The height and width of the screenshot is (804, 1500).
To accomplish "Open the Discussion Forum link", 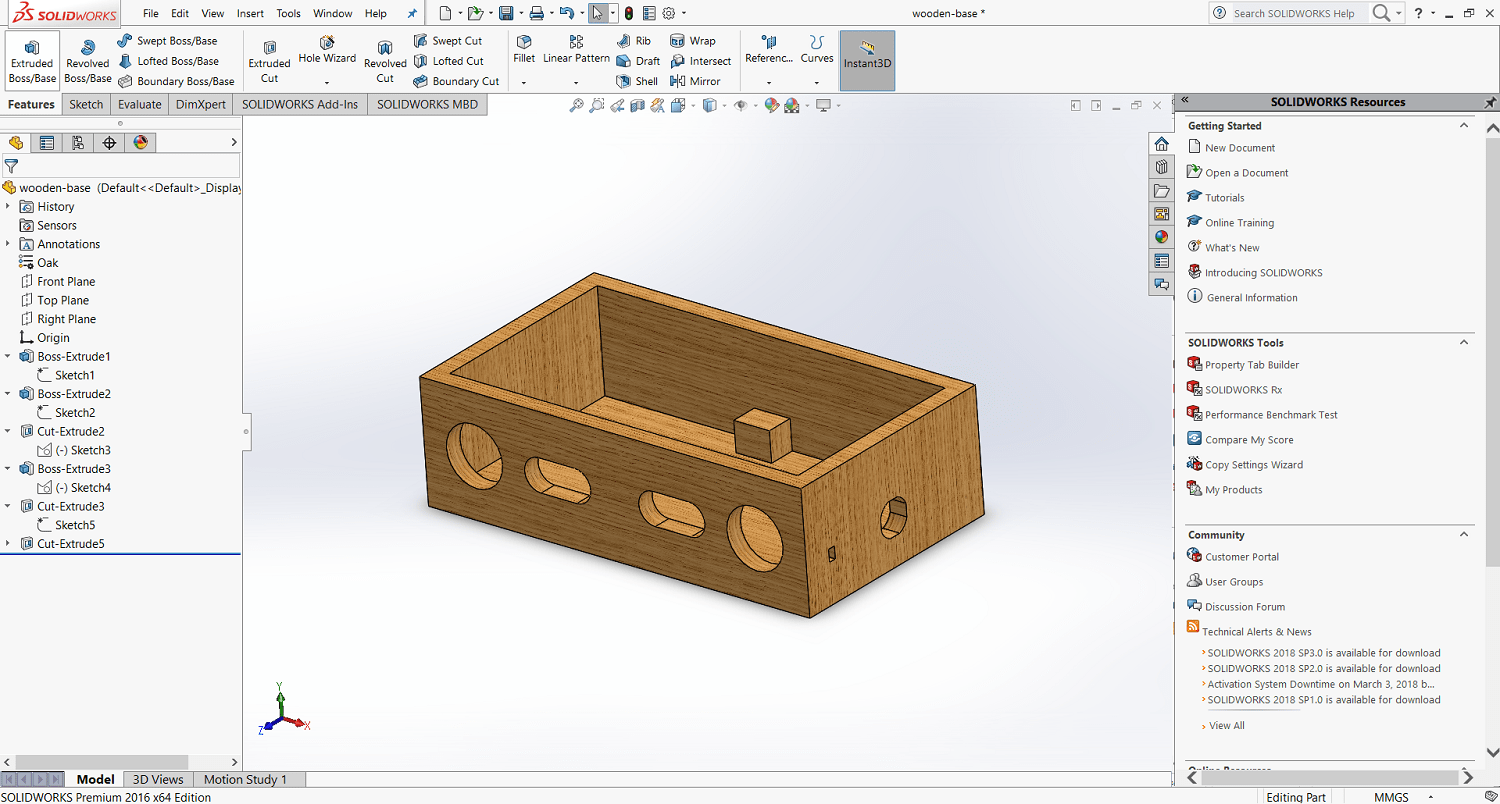I will tap(1245, 607).
